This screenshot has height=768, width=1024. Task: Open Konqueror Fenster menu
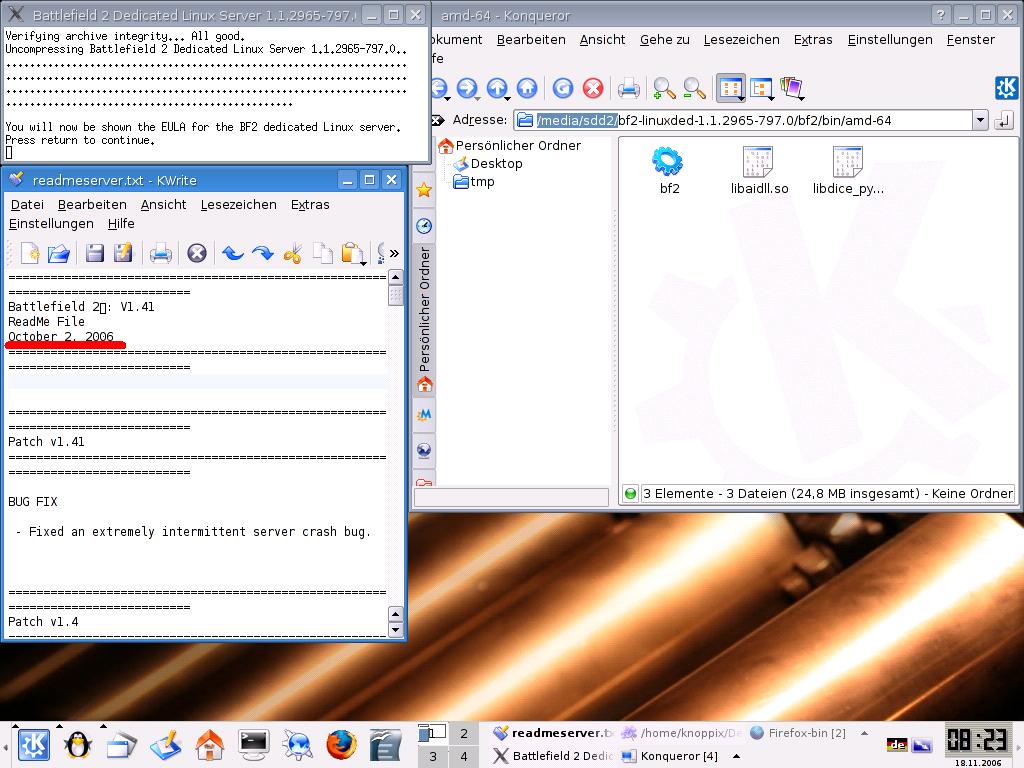pyautogui.click(x=970, y=39)
